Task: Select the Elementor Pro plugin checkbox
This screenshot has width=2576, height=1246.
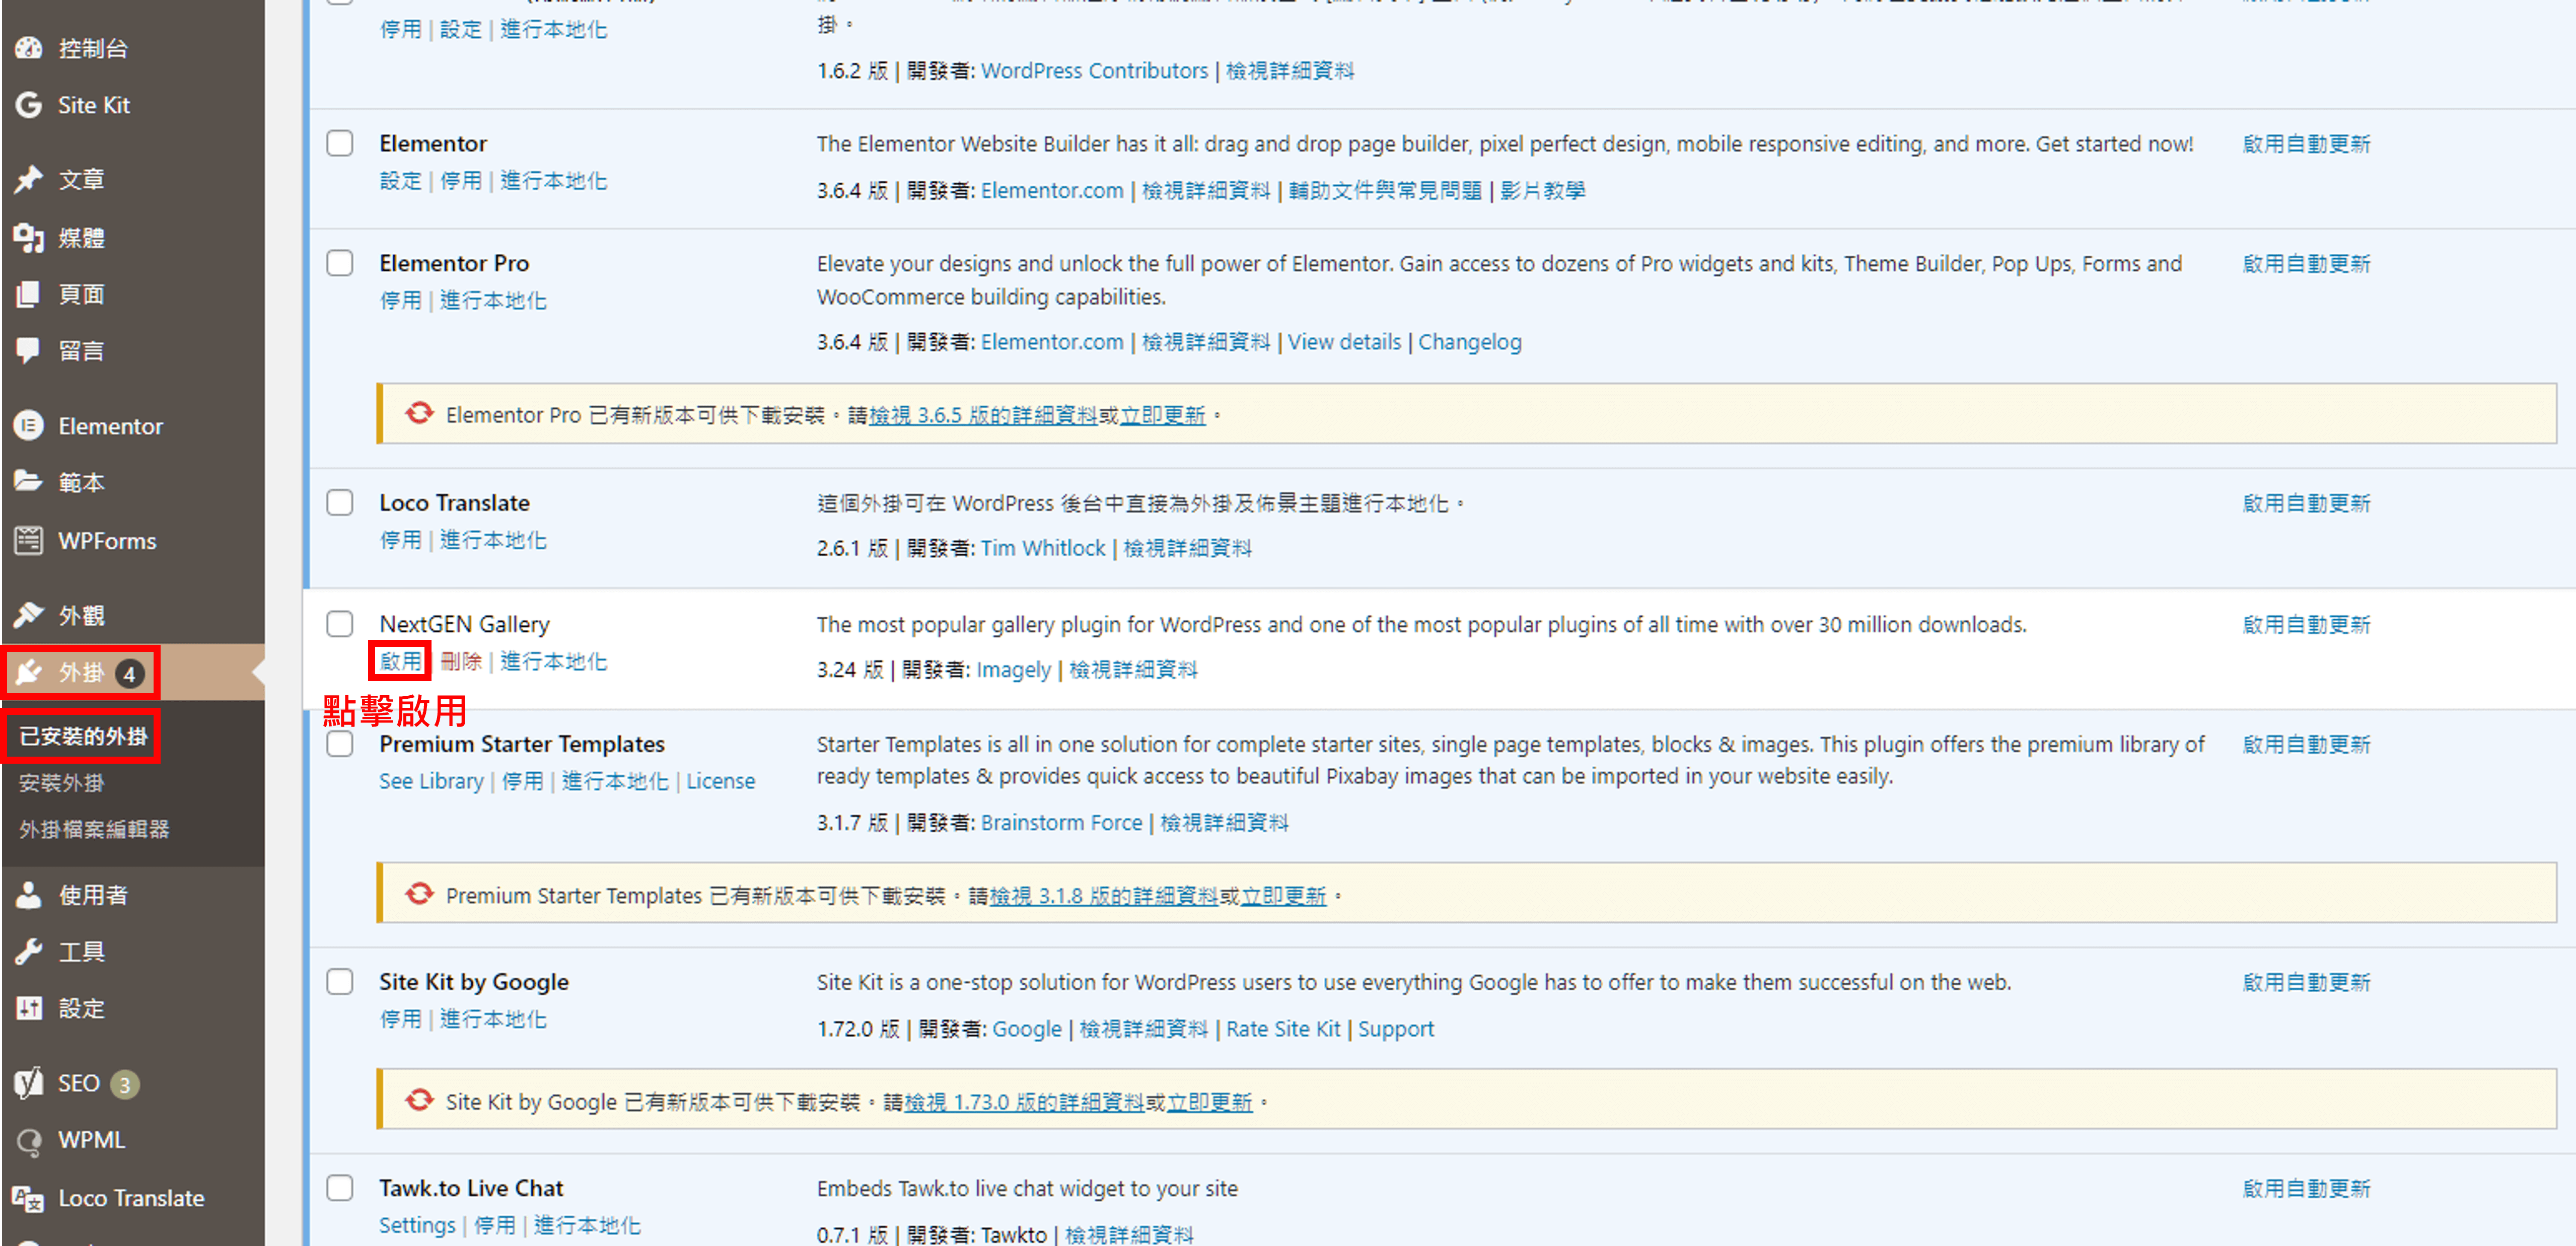Action: tap(340, 263)
